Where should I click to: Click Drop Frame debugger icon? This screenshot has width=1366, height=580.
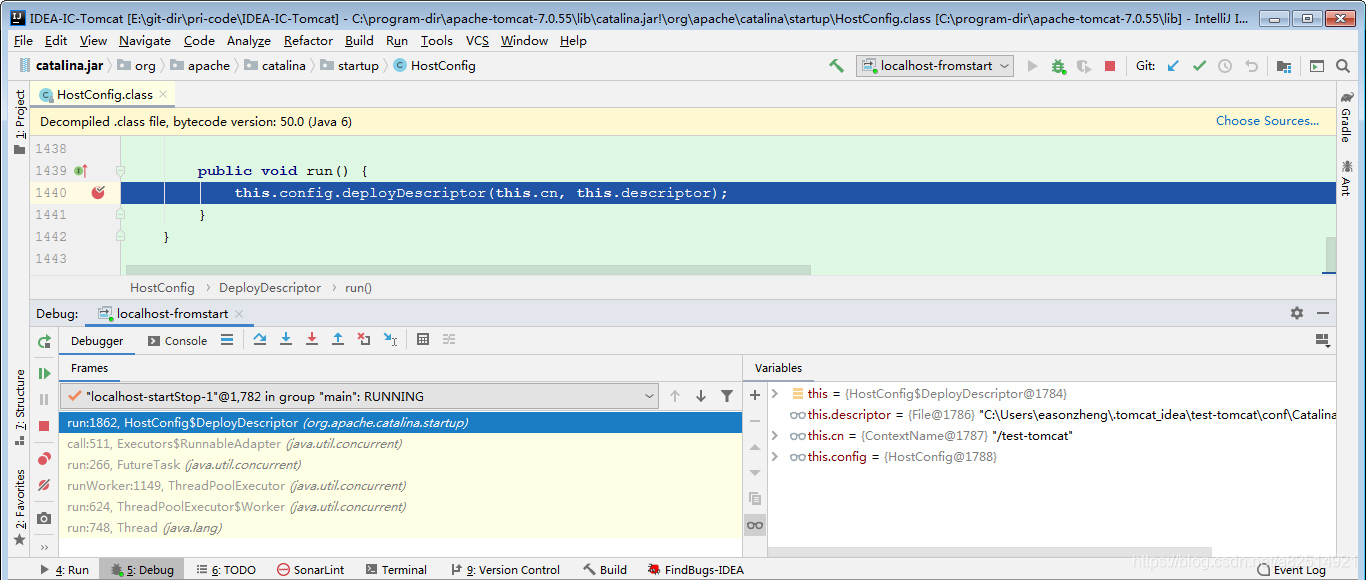pyautogui.click(x=364, y=340)
